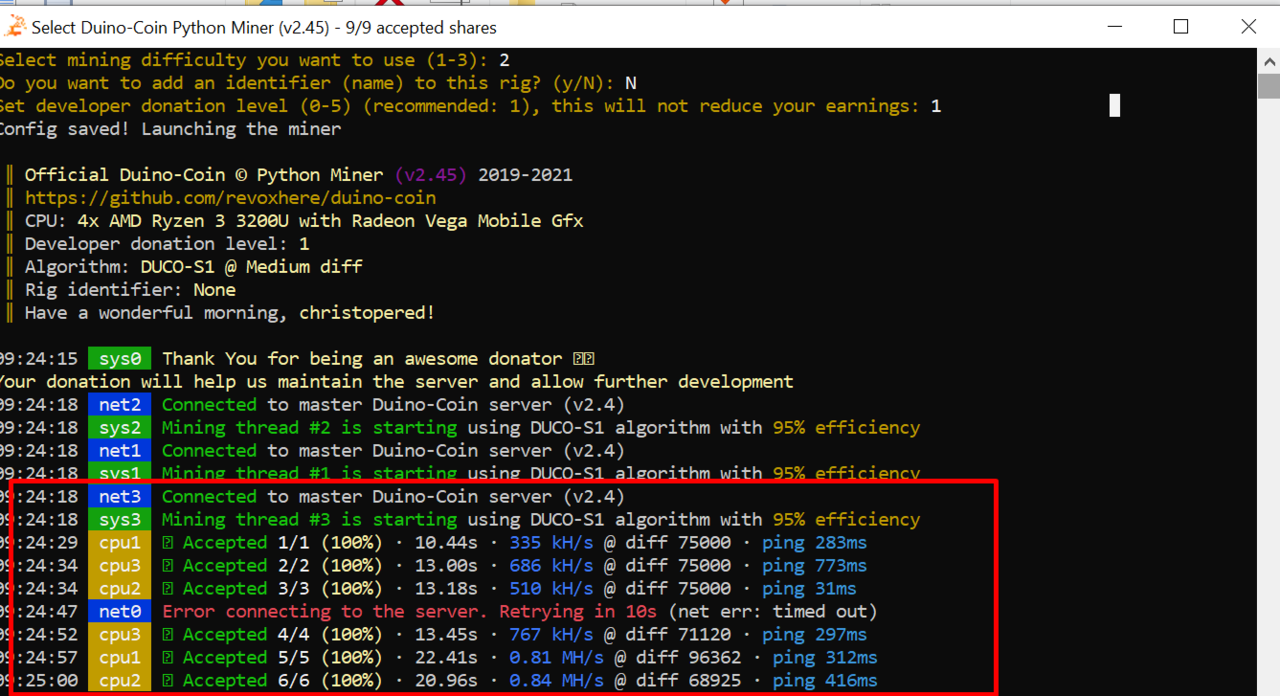The height and width of the screenshot is (696, 1280).
Task: Click the blue net0 badge
Action: 119,612
